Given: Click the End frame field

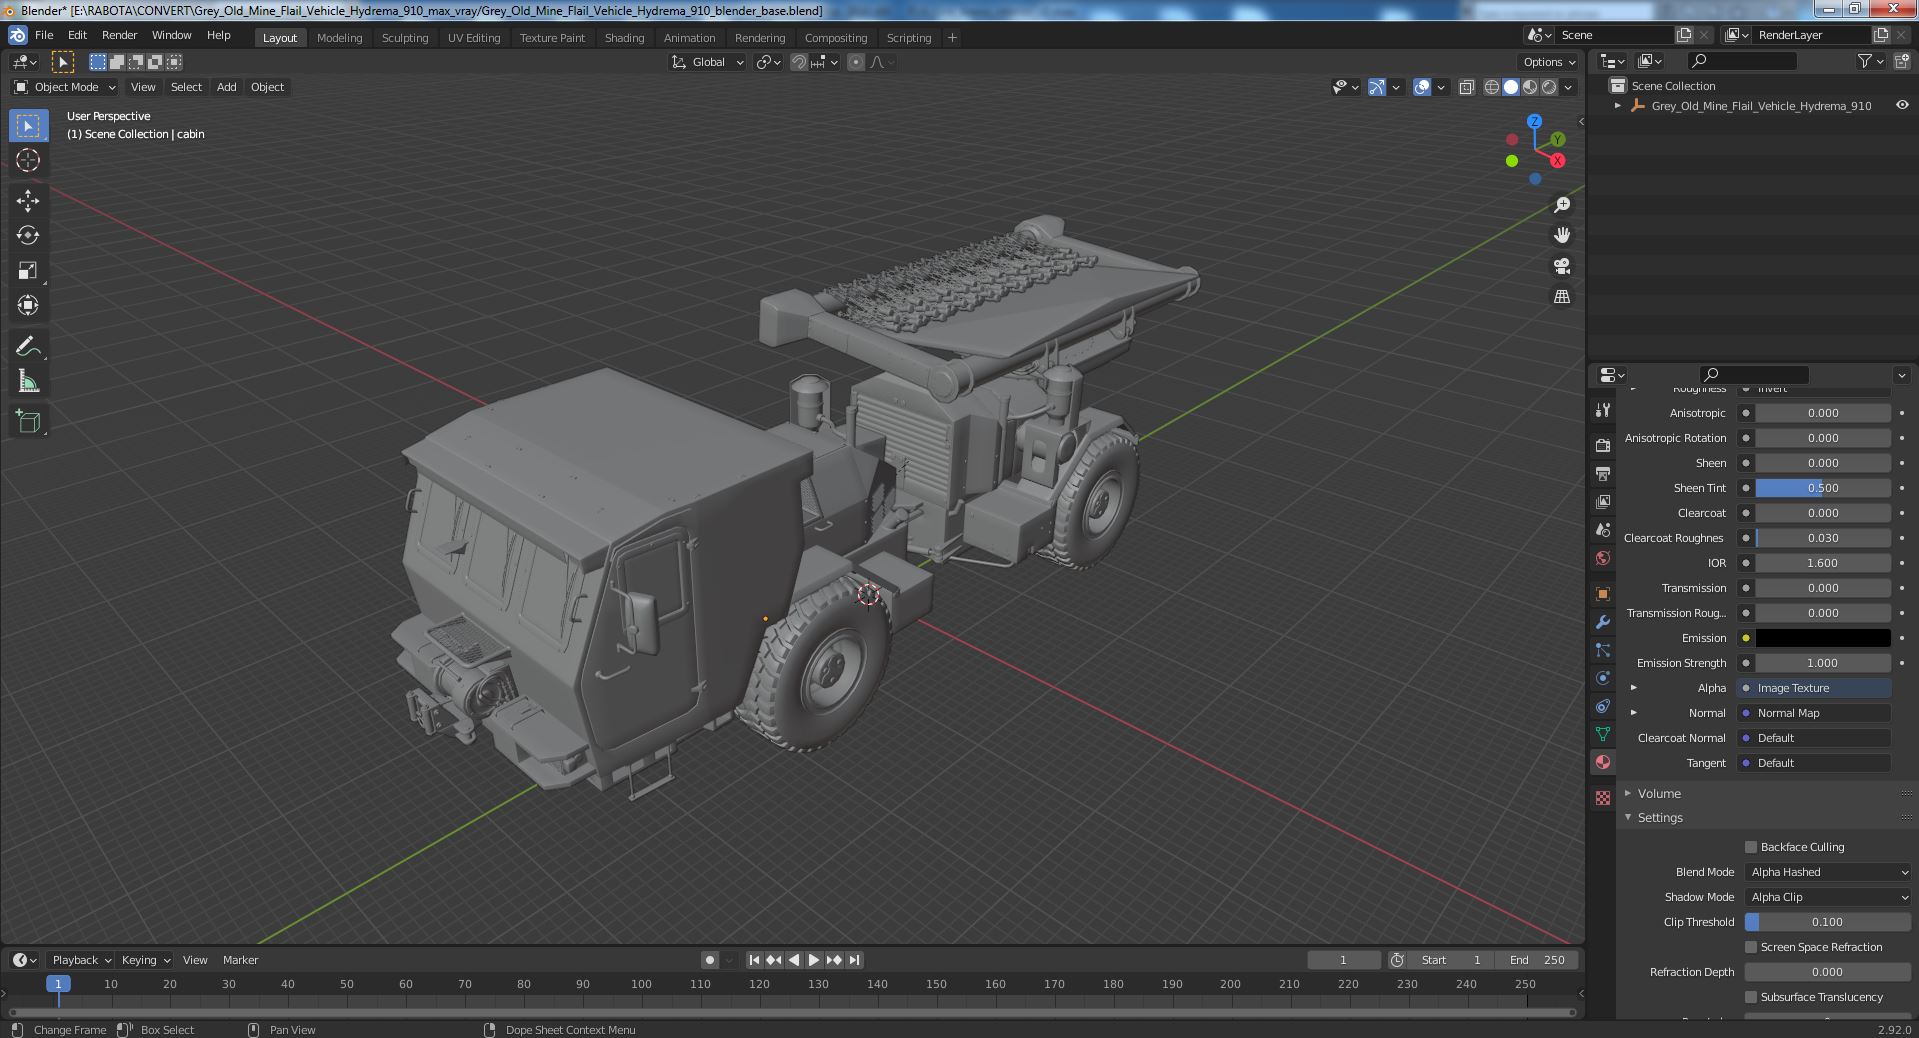Looking at the screenshot, I should pos(1537,960).
